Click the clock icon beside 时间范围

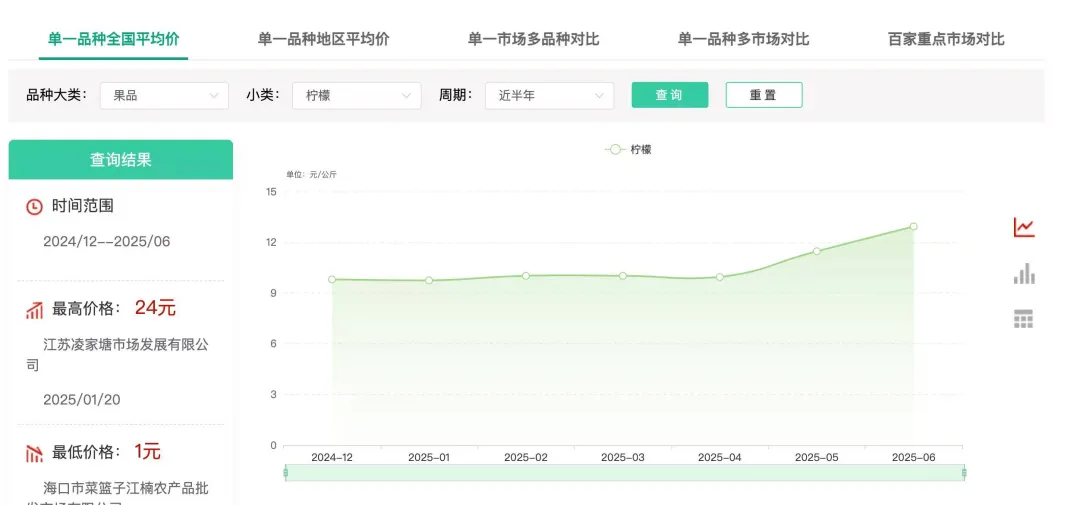[34, 206]
